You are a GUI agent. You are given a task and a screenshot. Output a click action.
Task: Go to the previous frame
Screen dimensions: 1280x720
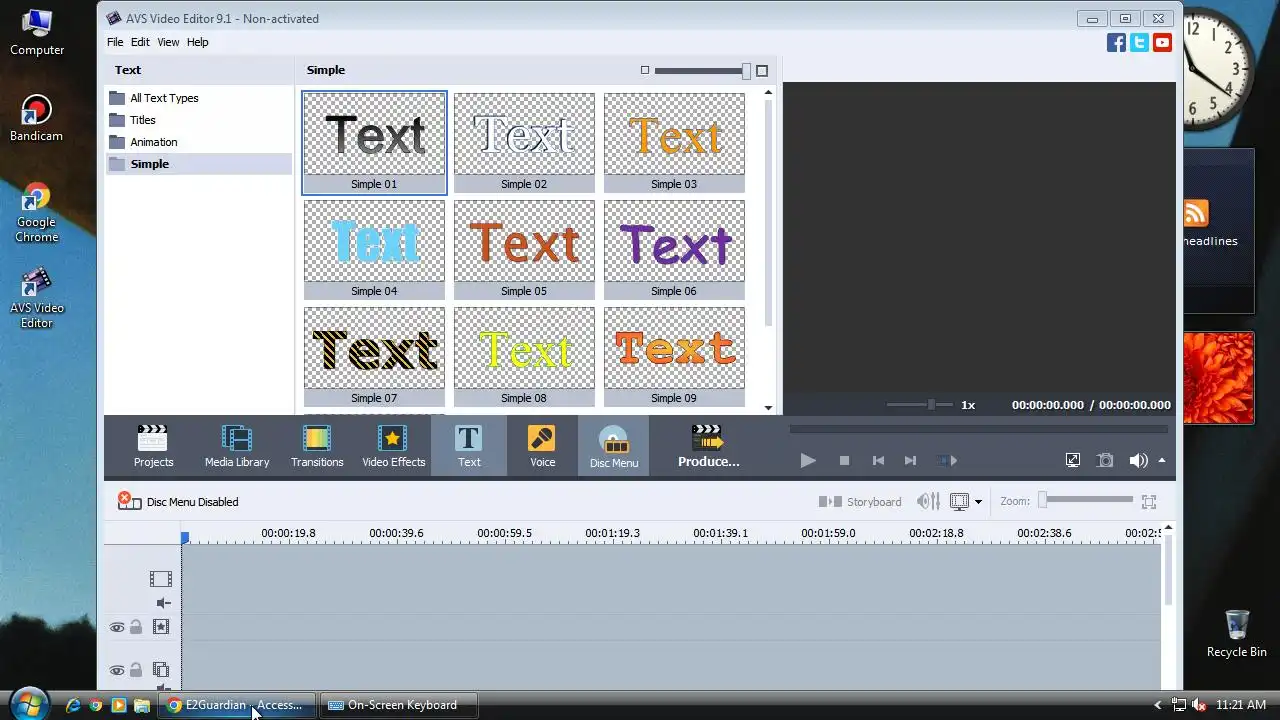pyautogui.click(x=878, y=460)
